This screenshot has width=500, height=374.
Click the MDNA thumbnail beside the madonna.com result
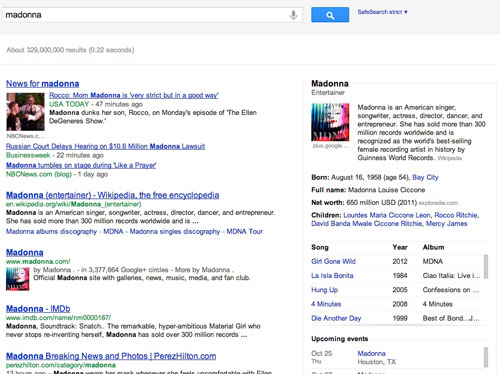pyautogui.click(x=18, y=279)
